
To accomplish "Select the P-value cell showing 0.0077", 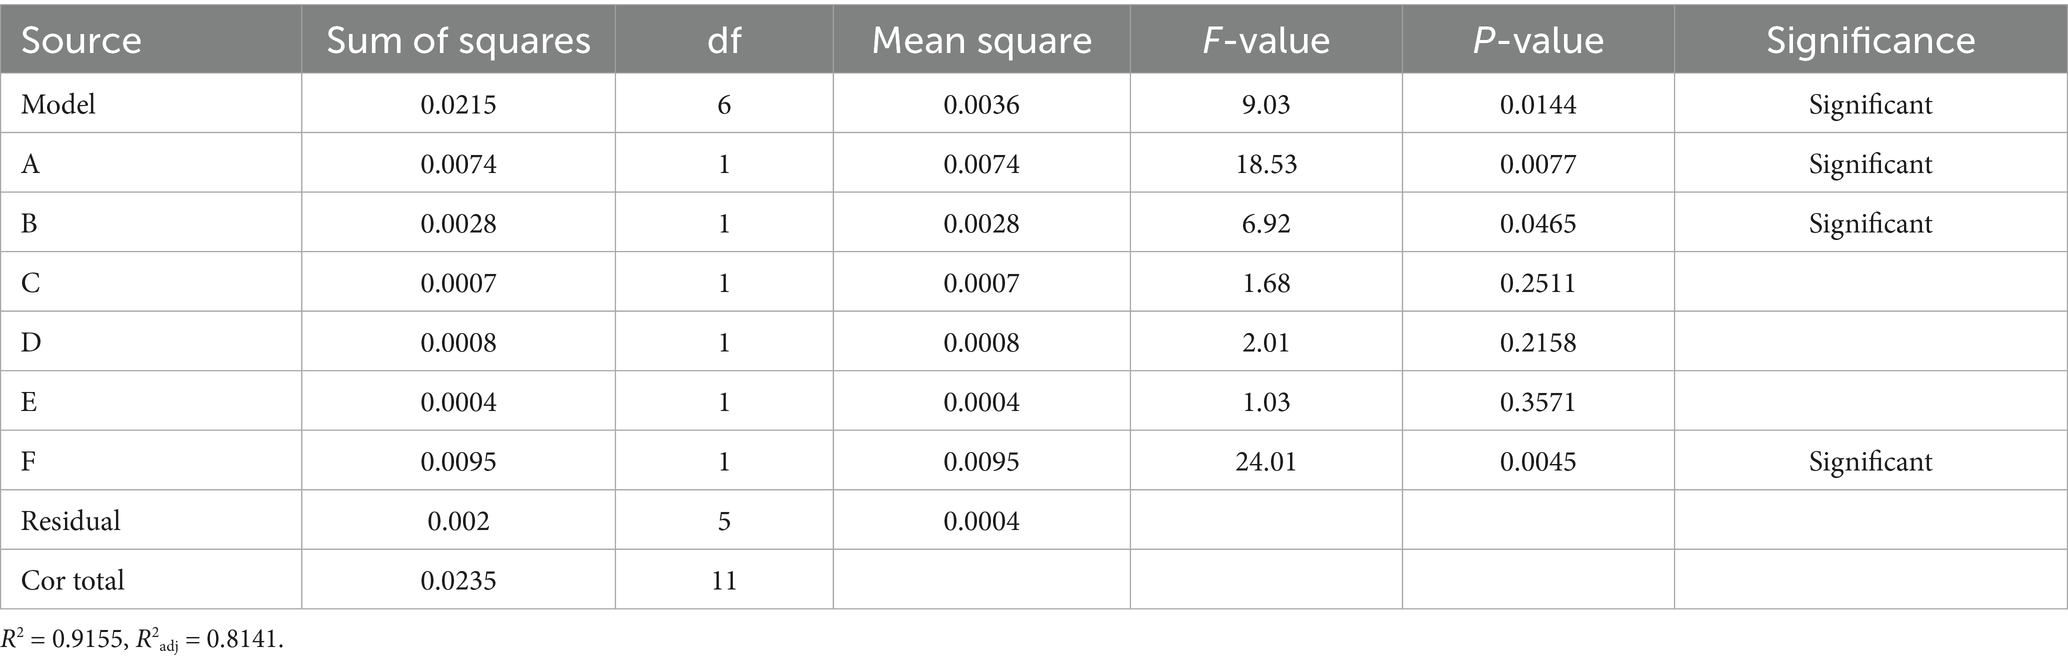I will [x=1538, y=164].
